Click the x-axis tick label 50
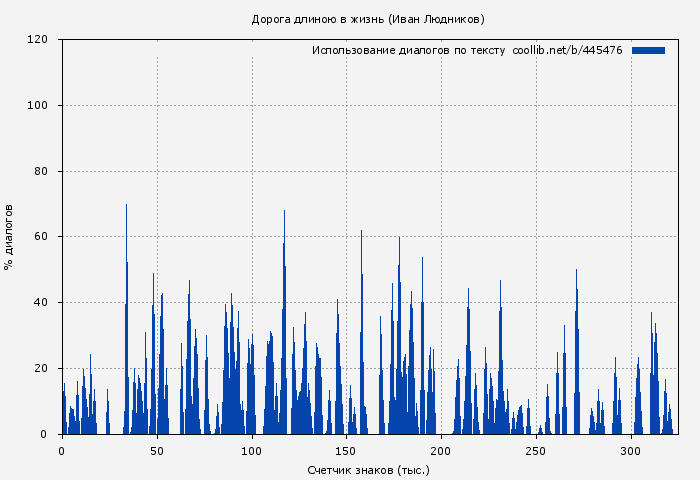The height and width of the screenshot is (480, 700). coord(157,451)
